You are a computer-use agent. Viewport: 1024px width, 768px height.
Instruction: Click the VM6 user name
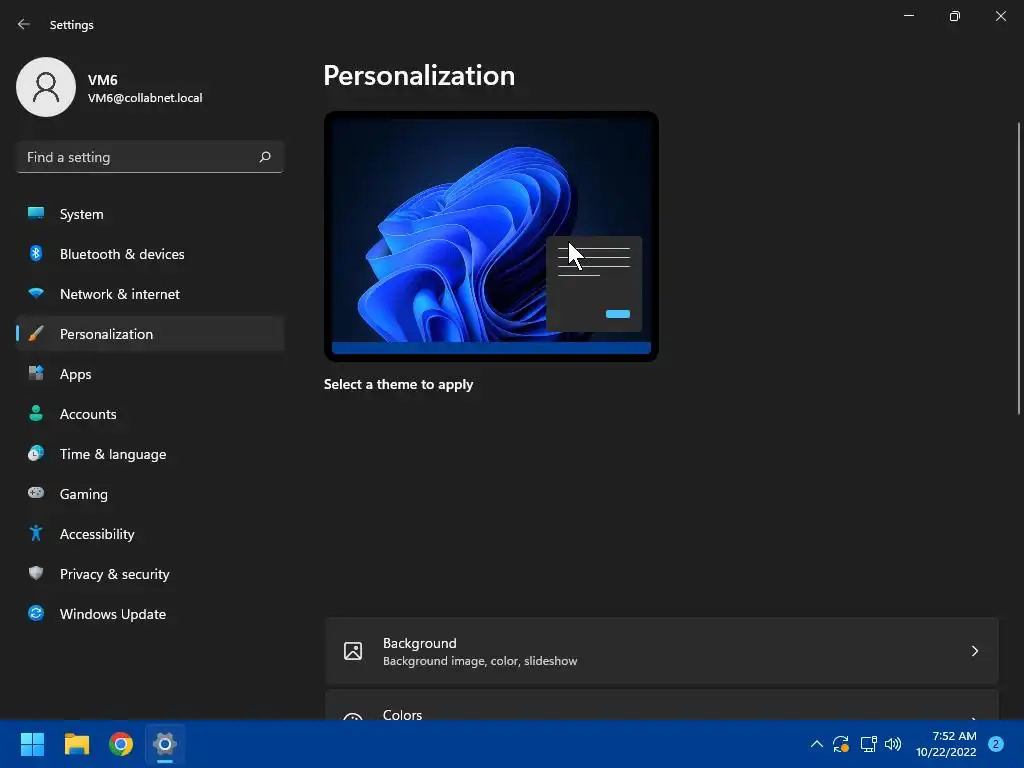tap(103, 80)
